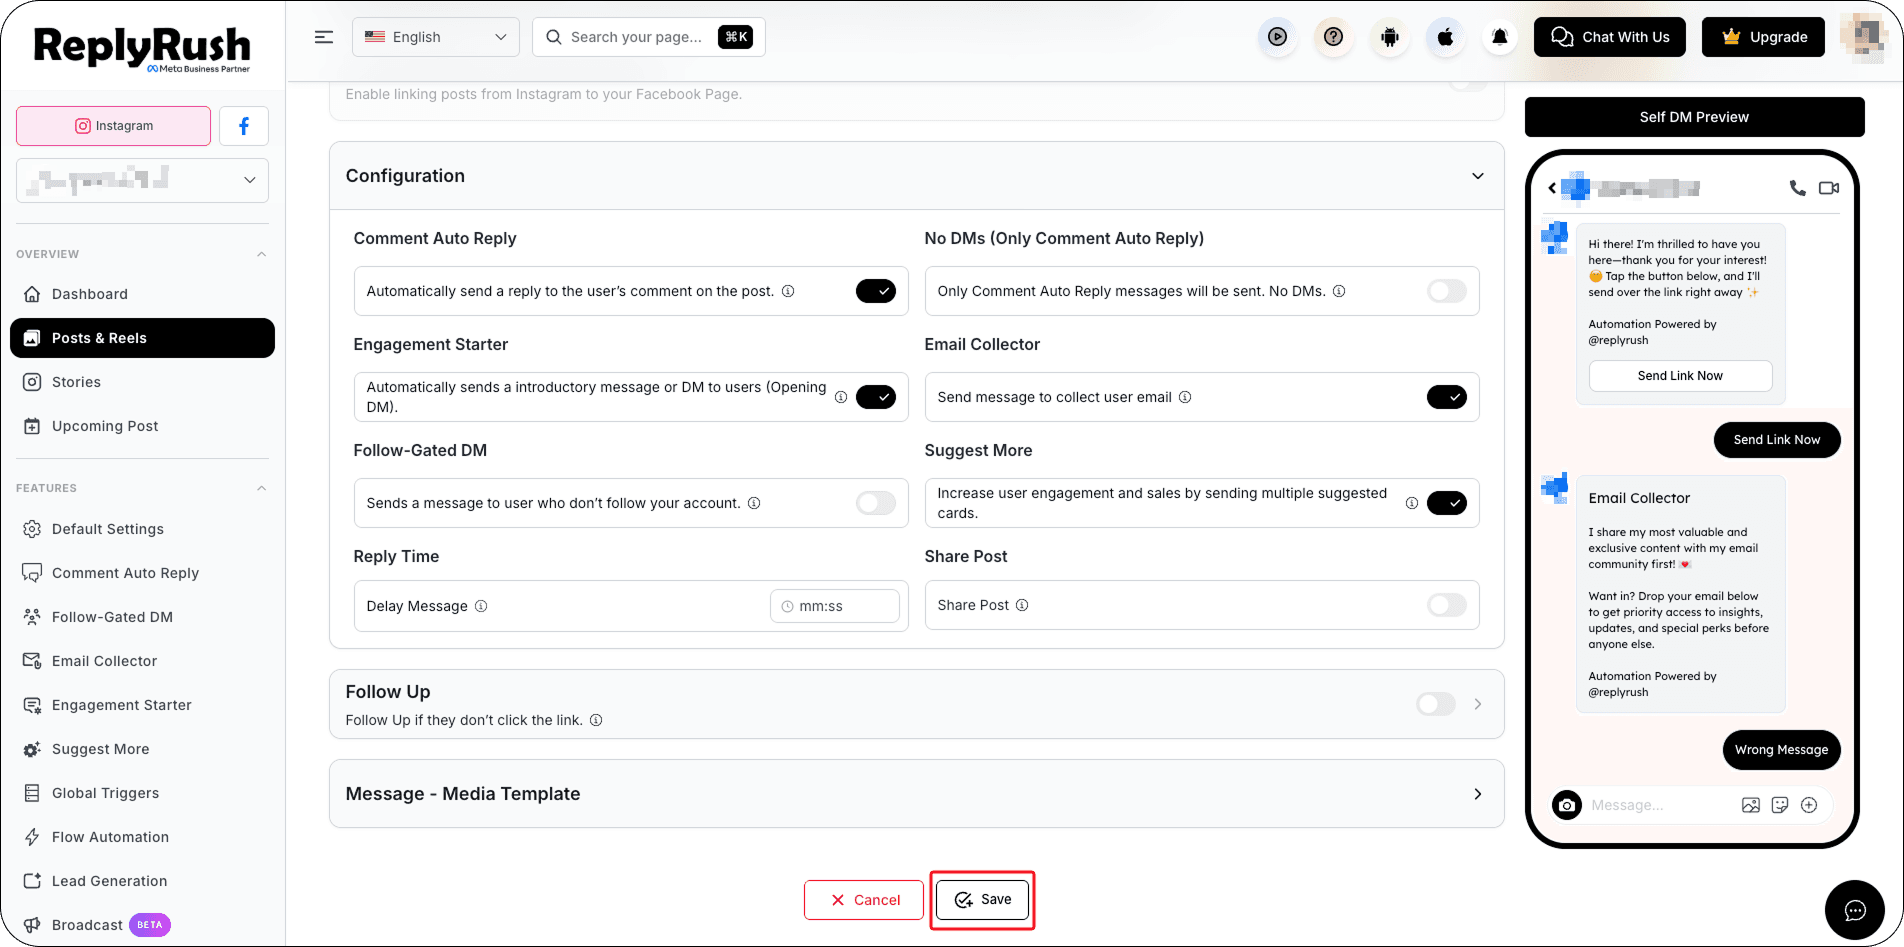Collapse the sidebar with hamburger icon
The height and width of the screenshot is (947, 1904).
click(x=324, y=37)
